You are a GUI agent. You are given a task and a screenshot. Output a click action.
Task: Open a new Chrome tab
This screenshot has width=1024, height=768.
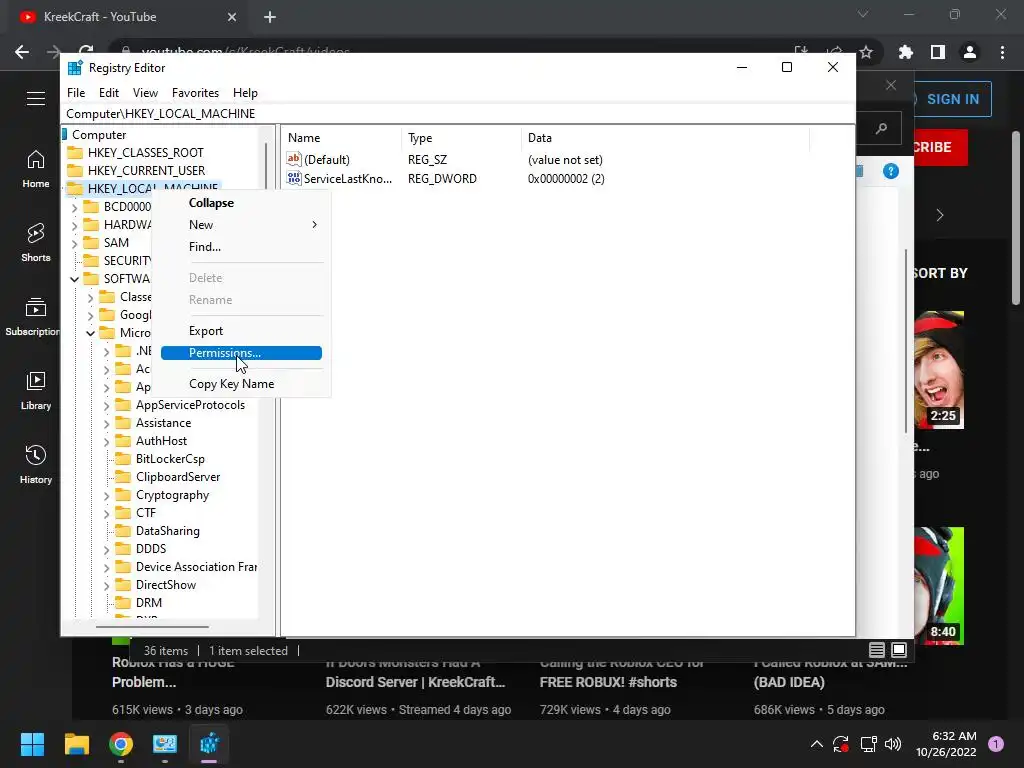[270, 17]
